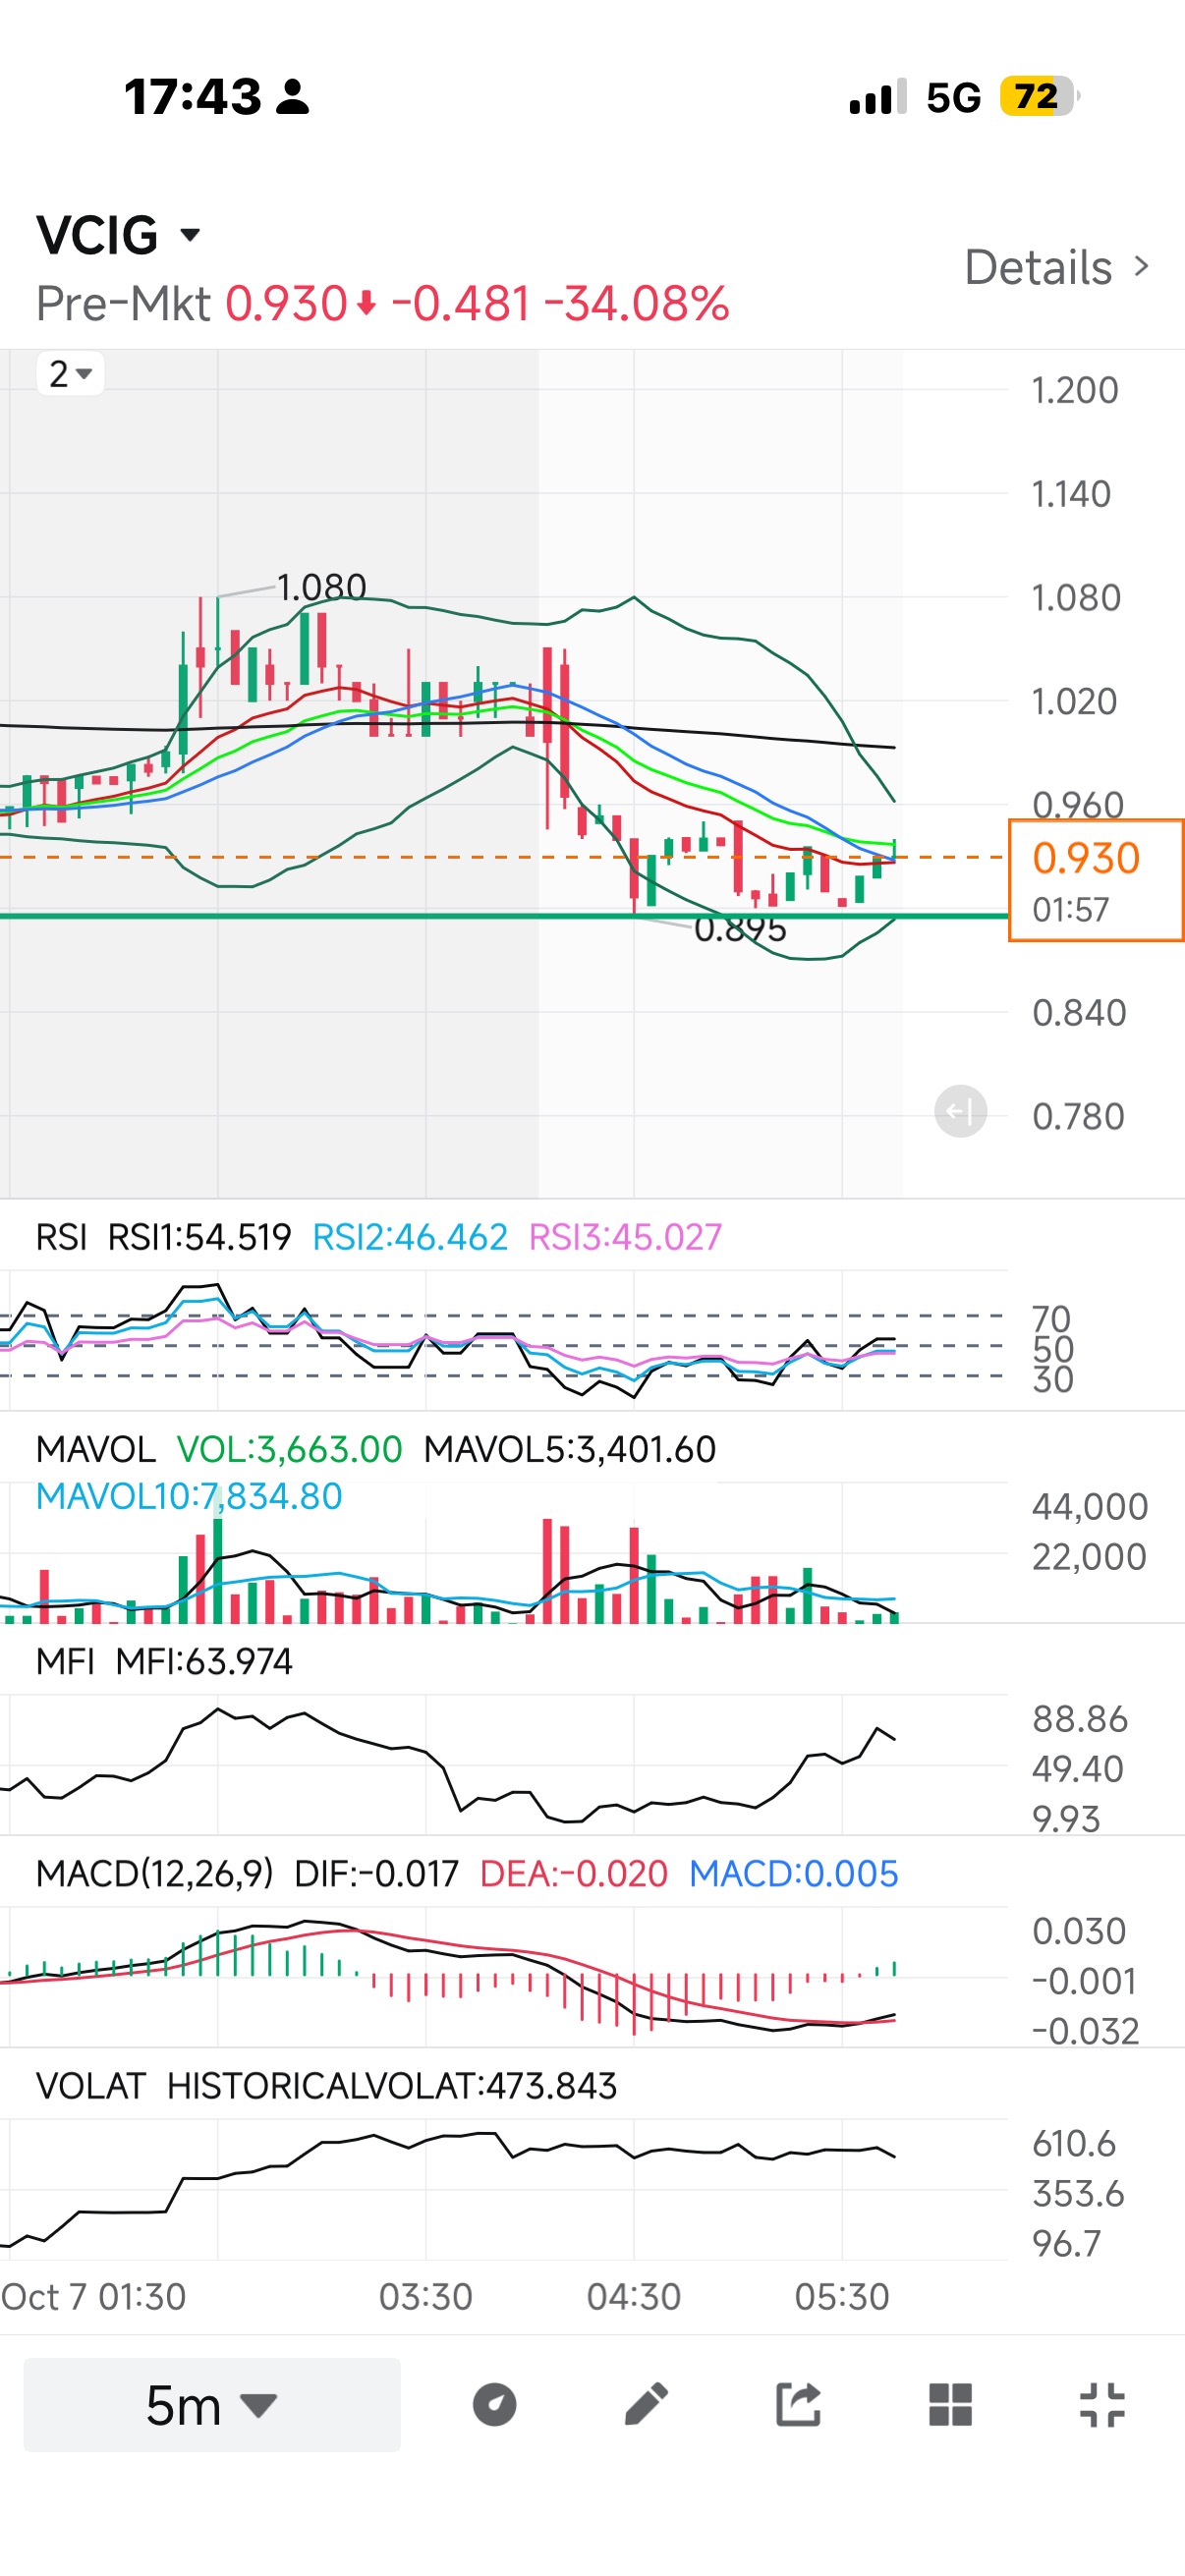Tap the DIF:-0.017 value
Image resolution: width=1185 pixels, height=2576 pixels.
tap(376, 1873)
